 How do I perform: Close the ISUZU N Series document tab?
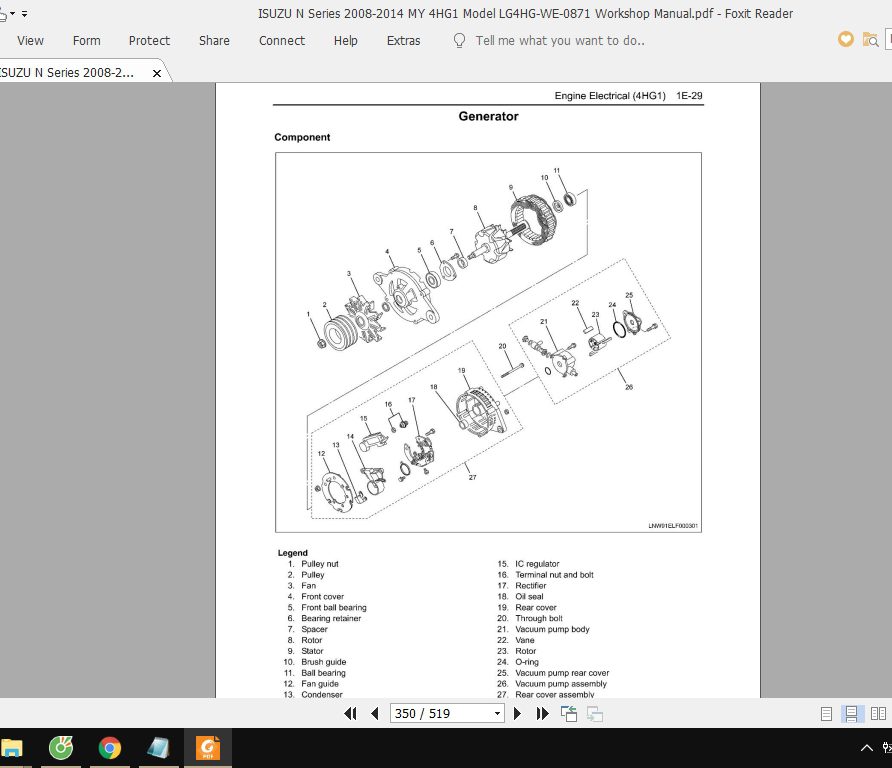[x=157, y=73]
